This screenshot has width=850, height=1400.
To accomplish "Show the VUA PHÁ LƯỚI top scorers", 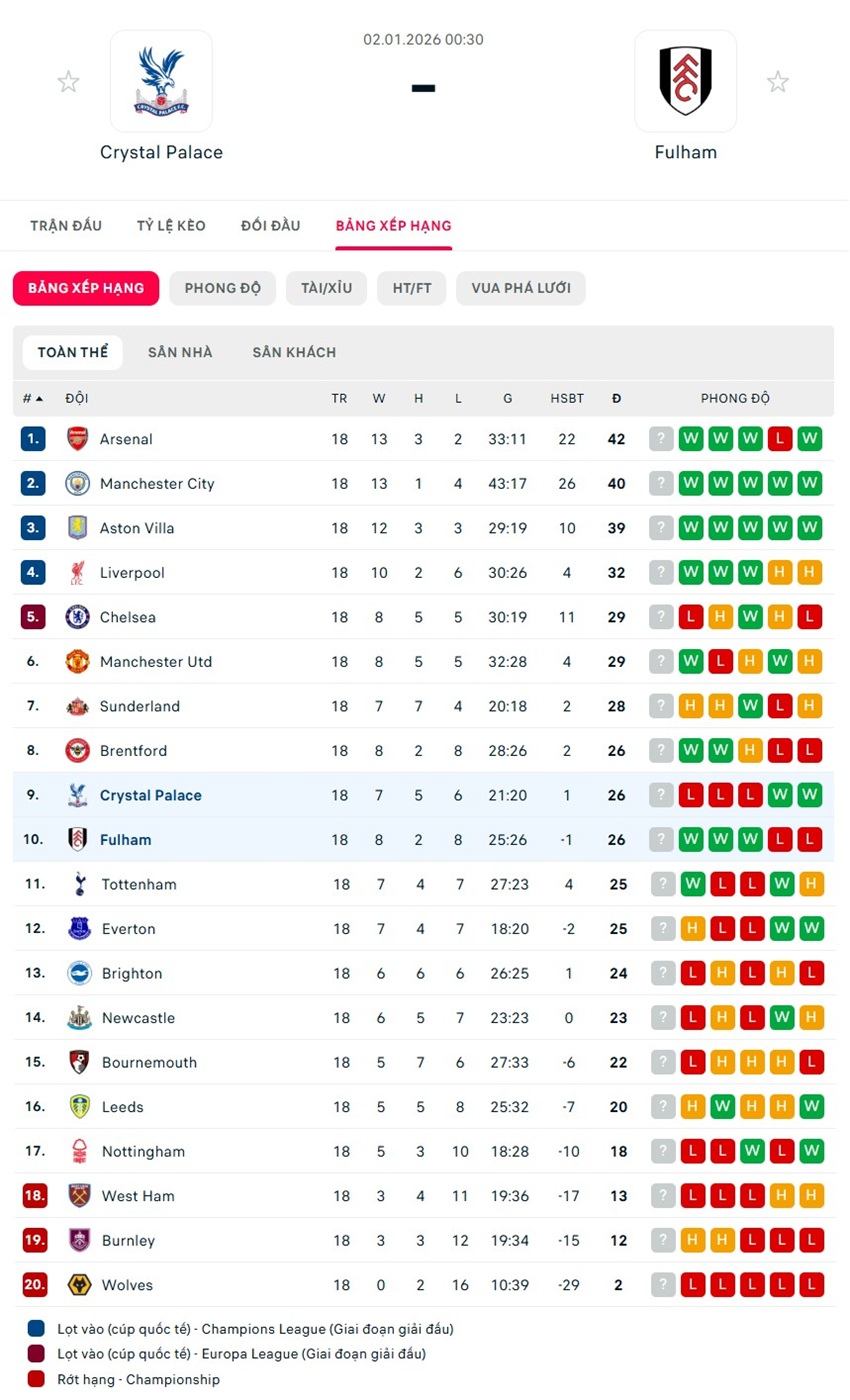I will tap(521, 288).
